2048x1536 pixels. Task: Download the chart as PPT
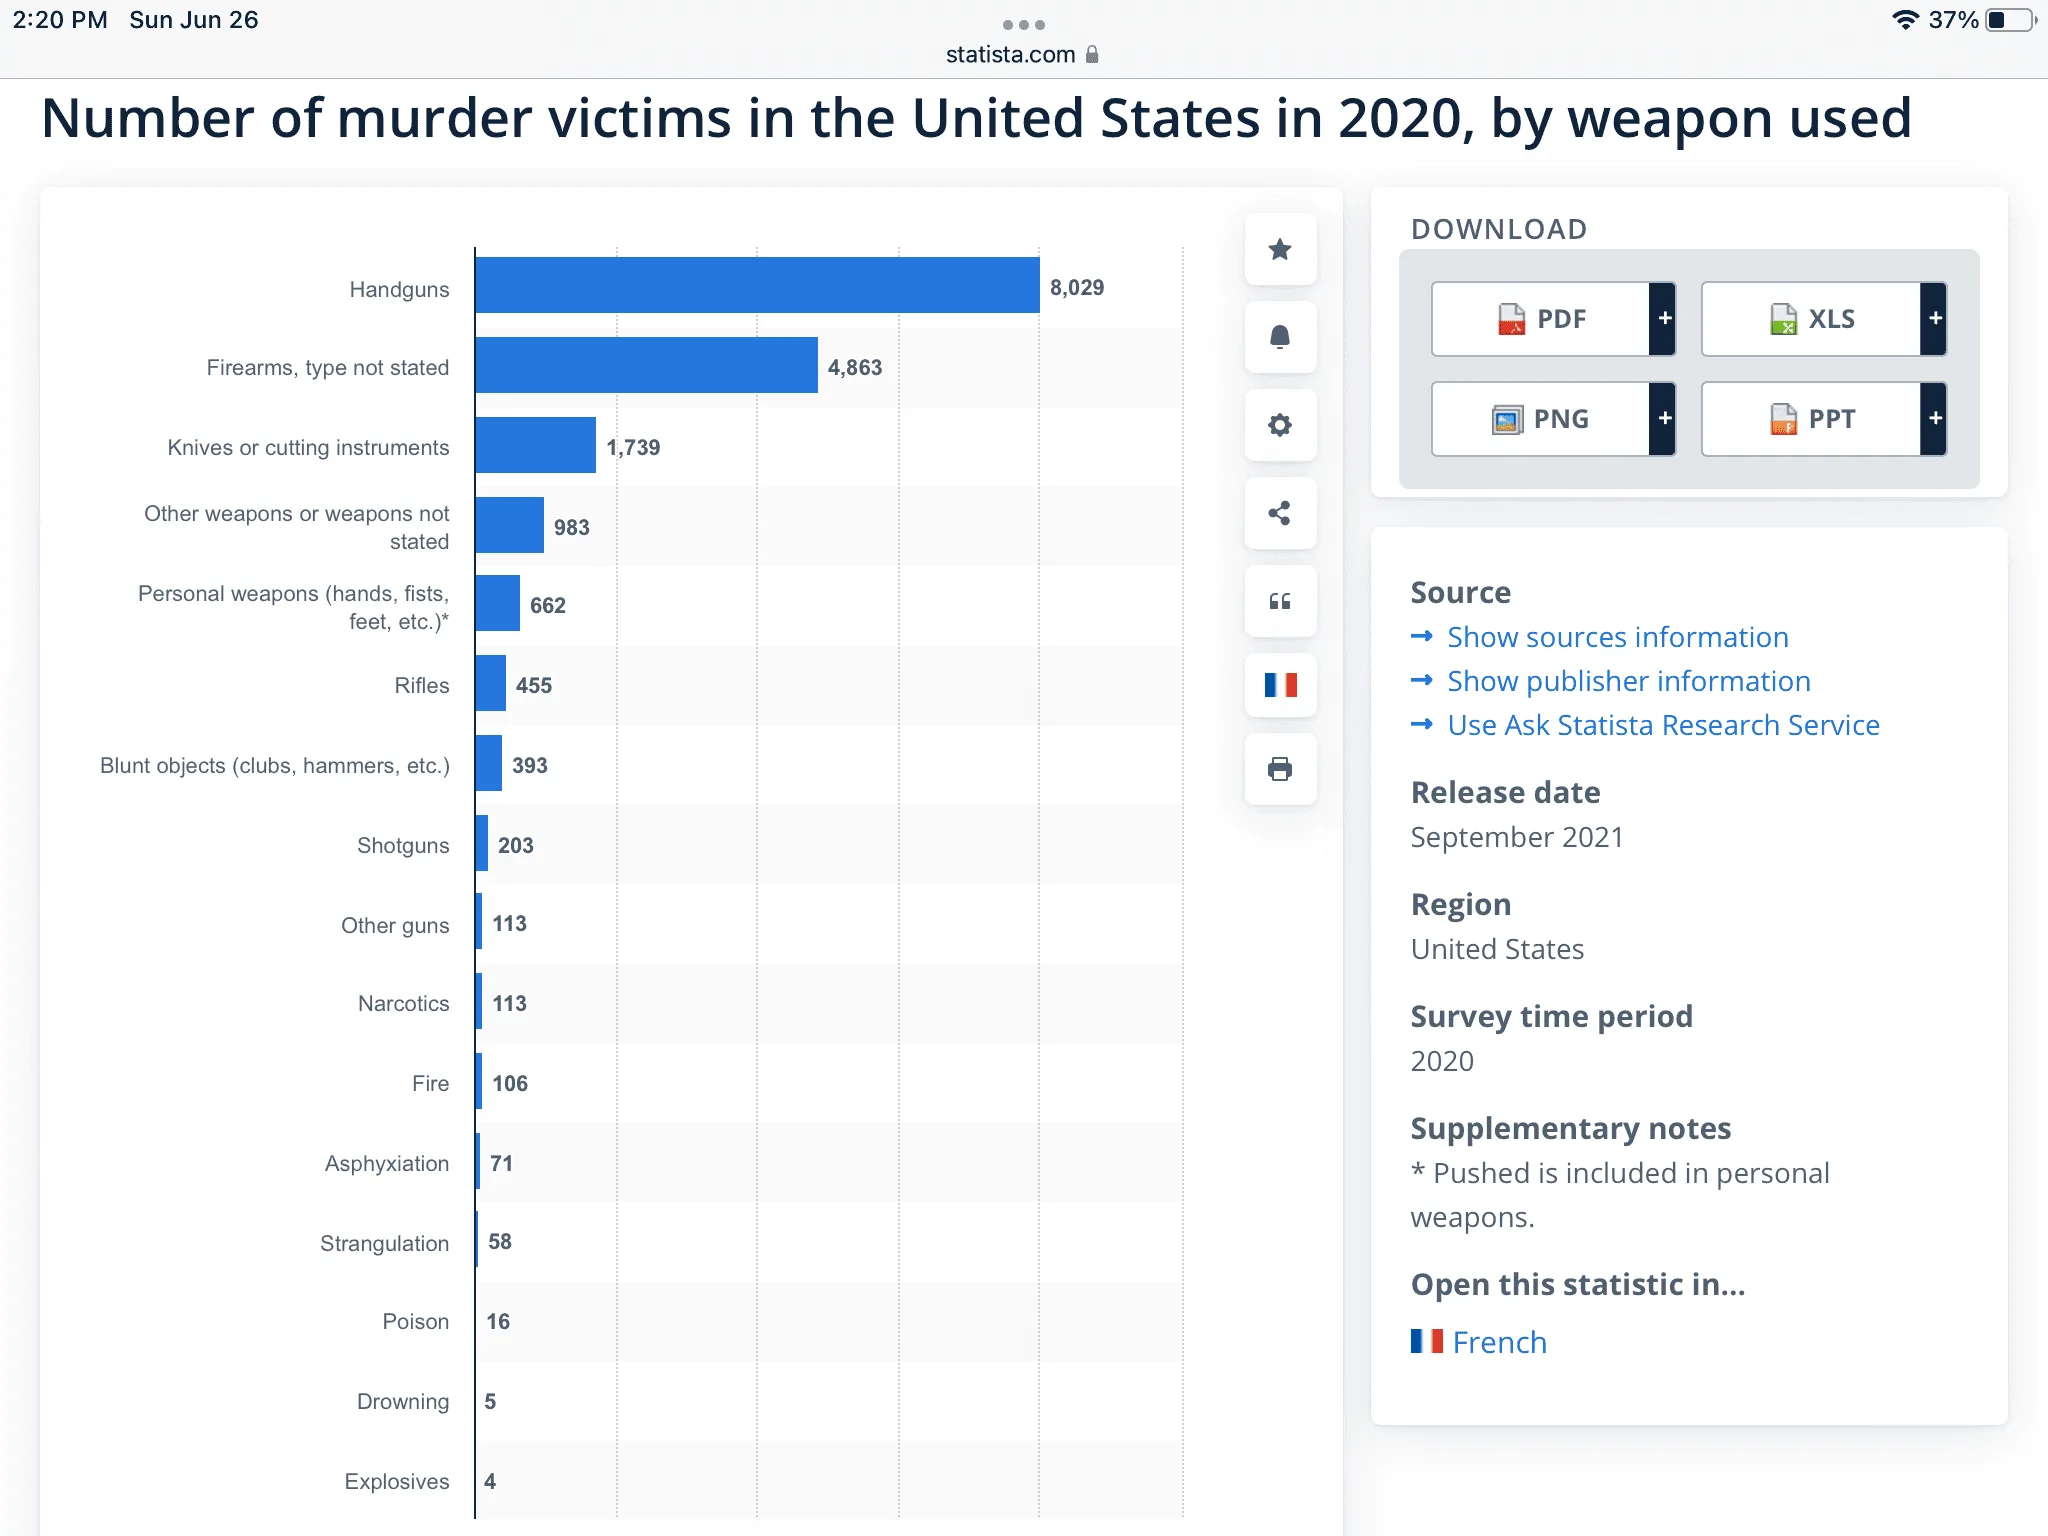pos(1811,419)
